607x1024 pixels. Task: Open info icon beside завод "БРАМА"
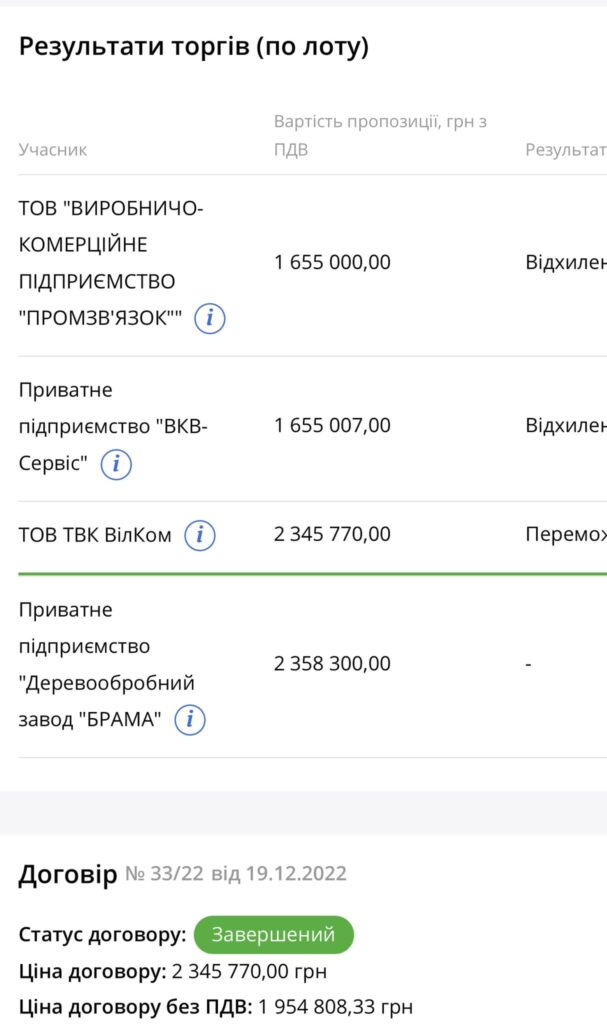[190, 720]
